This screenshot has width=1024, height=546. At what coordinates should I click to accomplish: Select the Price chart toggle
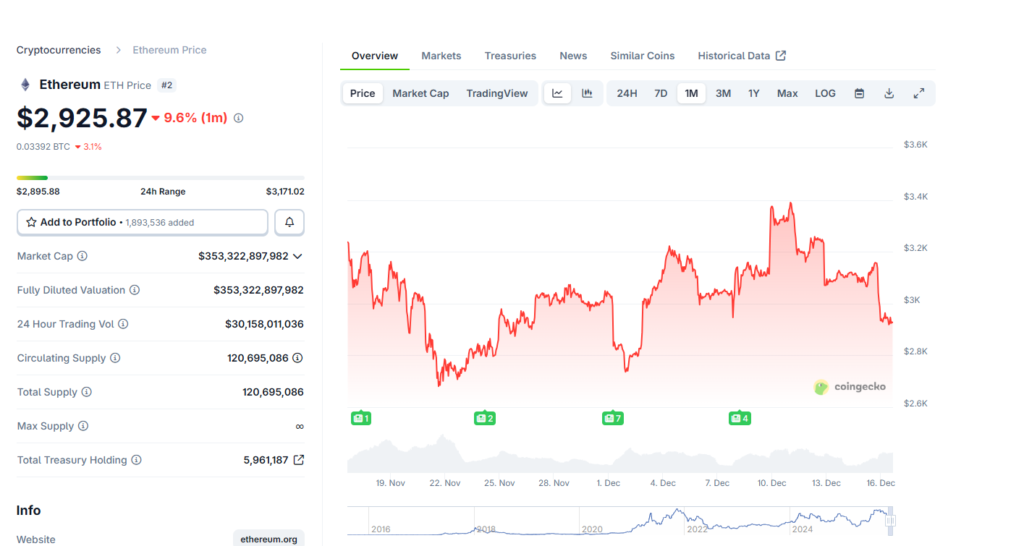pyautogui.click(x=362, y=93)
